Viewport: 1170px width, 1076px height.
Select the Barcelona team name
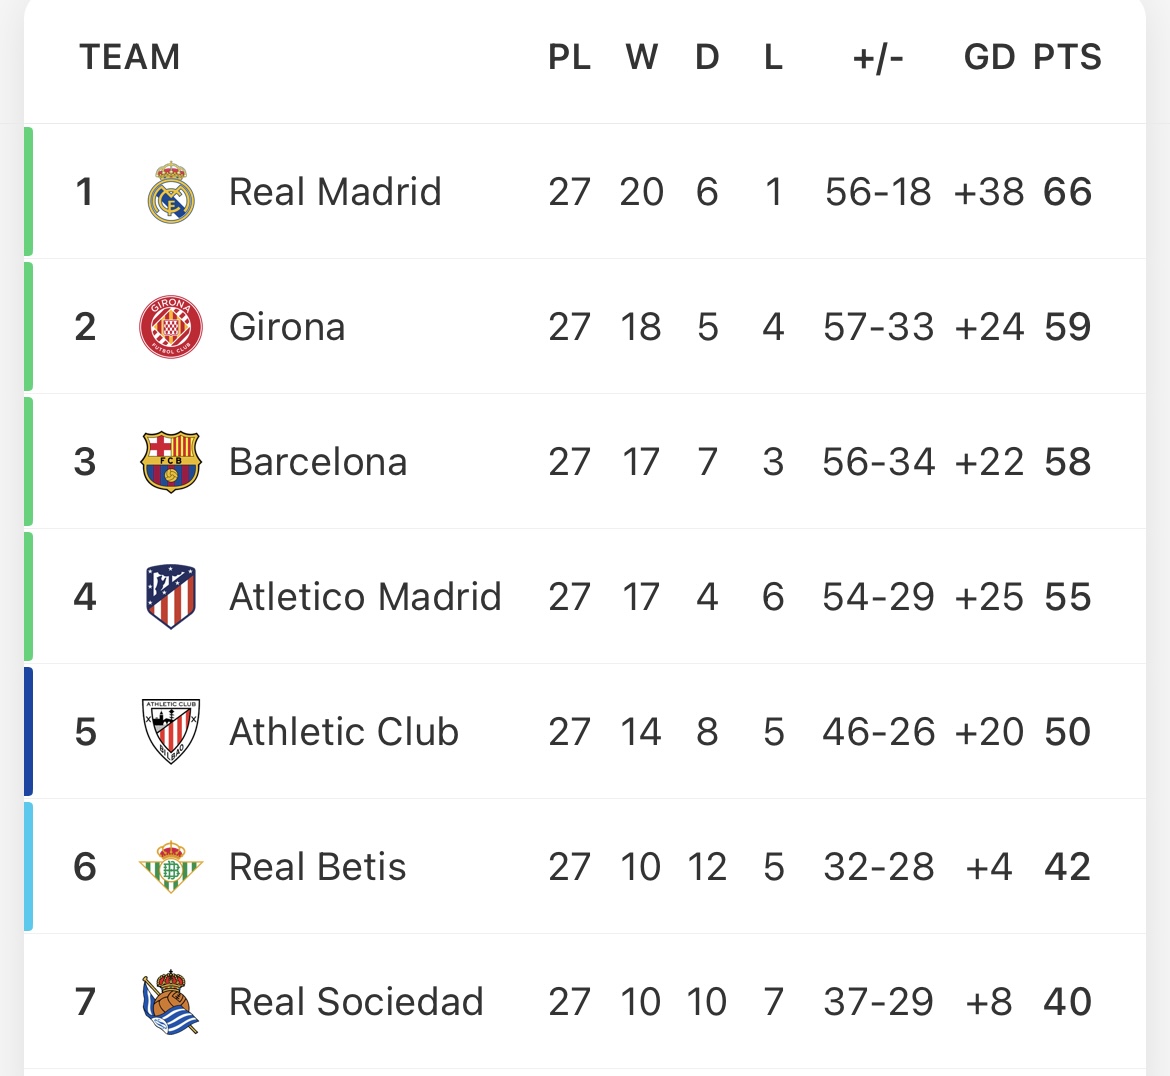click(x=318, y=462)
